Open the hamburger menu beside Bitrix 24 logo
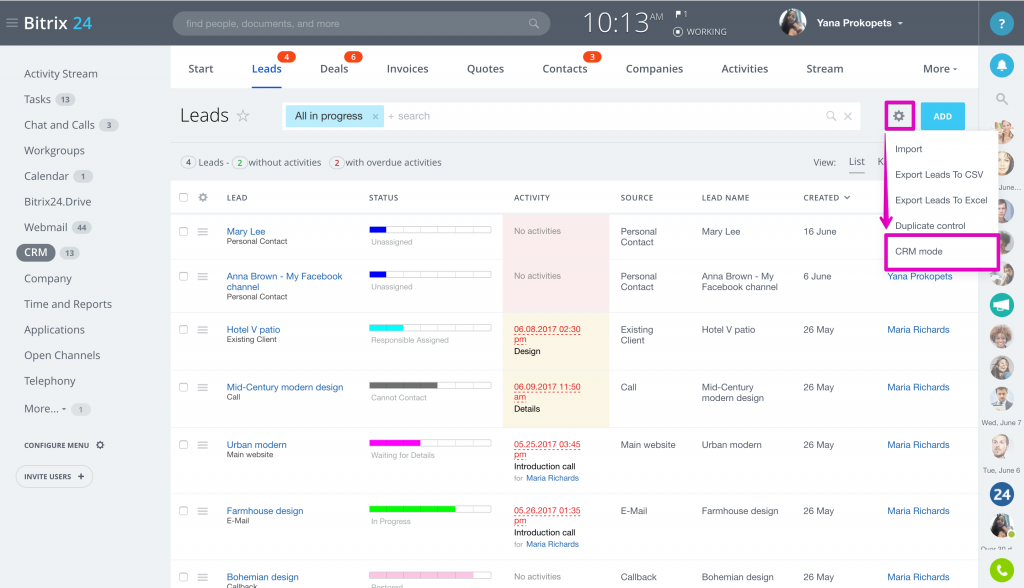The height and width of the screenshot is (588, 1024). [x=12, y=23]
